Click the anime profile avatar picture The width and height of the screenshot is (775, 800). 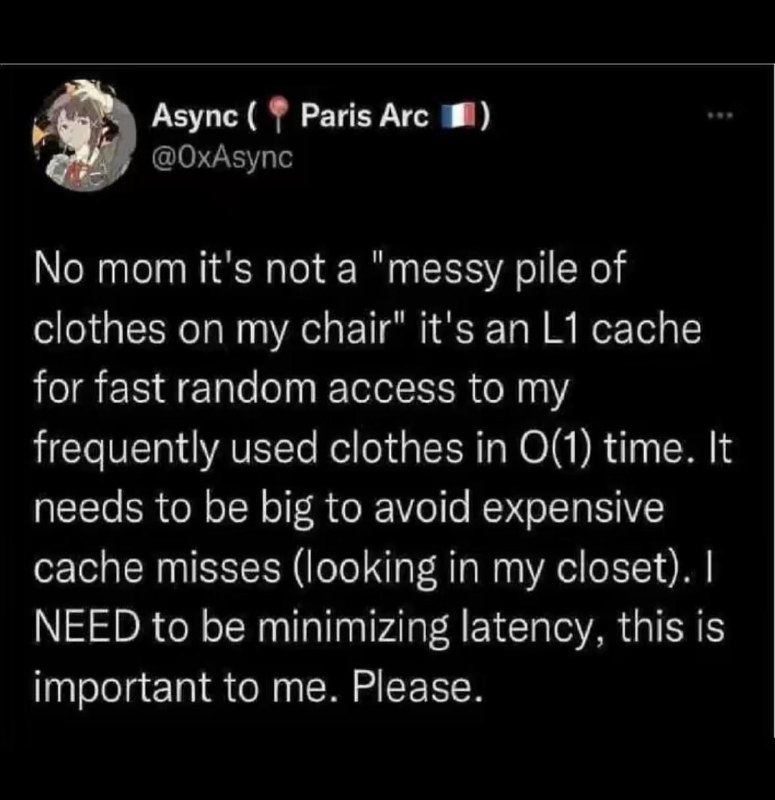click(x=85, y=137)
